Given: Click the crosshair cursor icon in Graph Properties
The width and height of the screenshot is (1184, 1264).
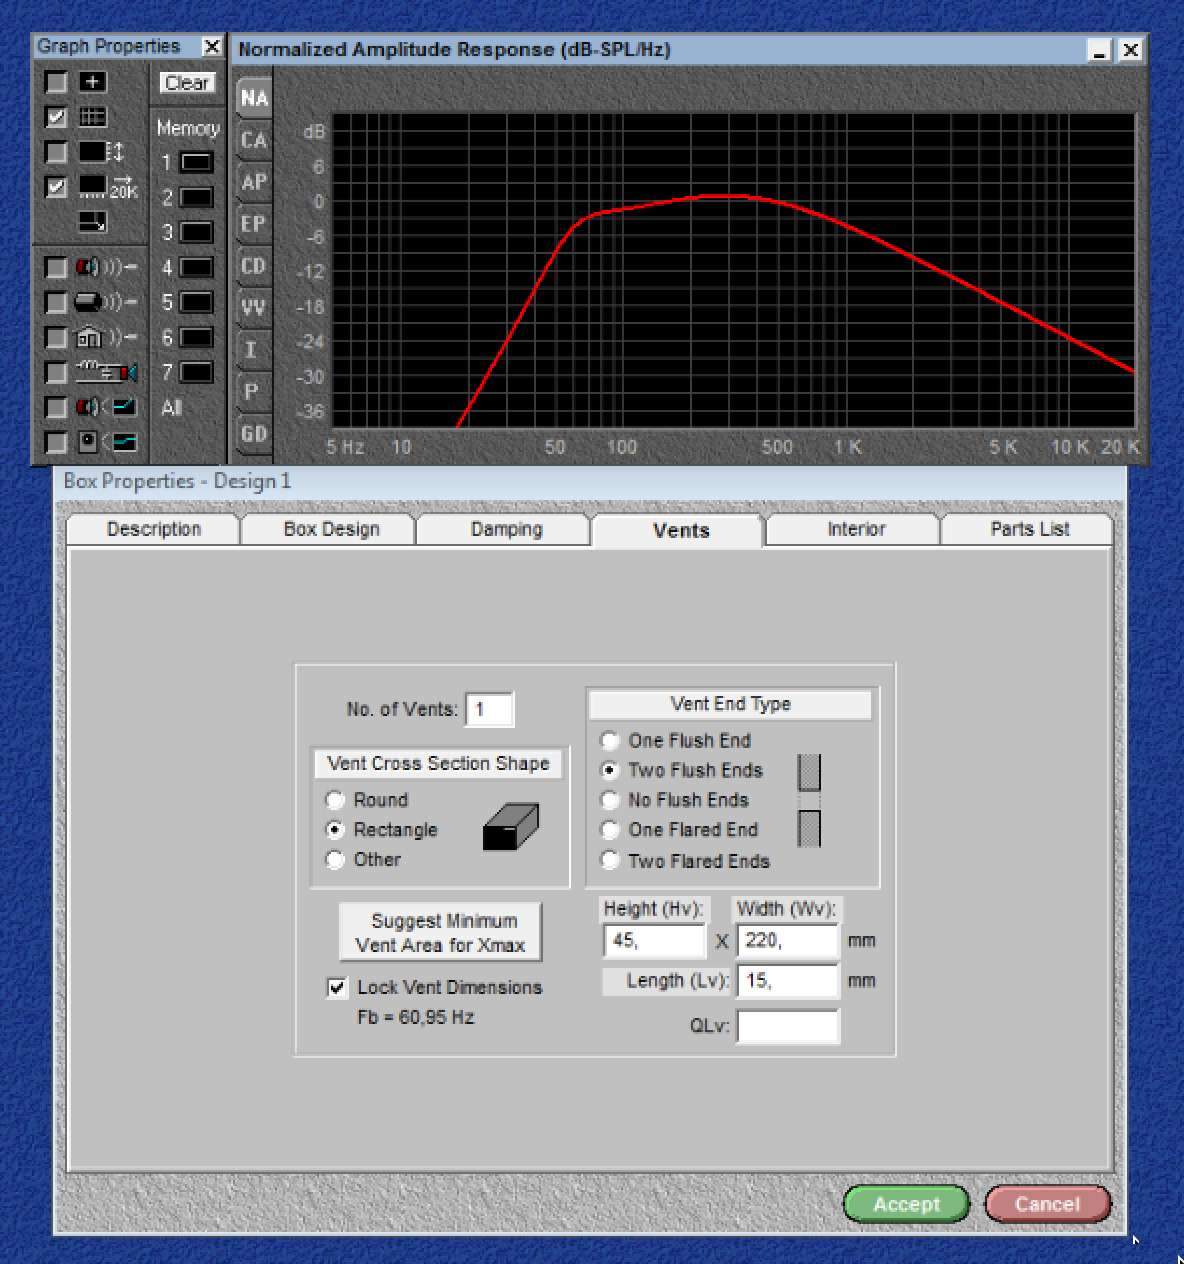Looking at the screenshot, I should [x=93, y=82].
